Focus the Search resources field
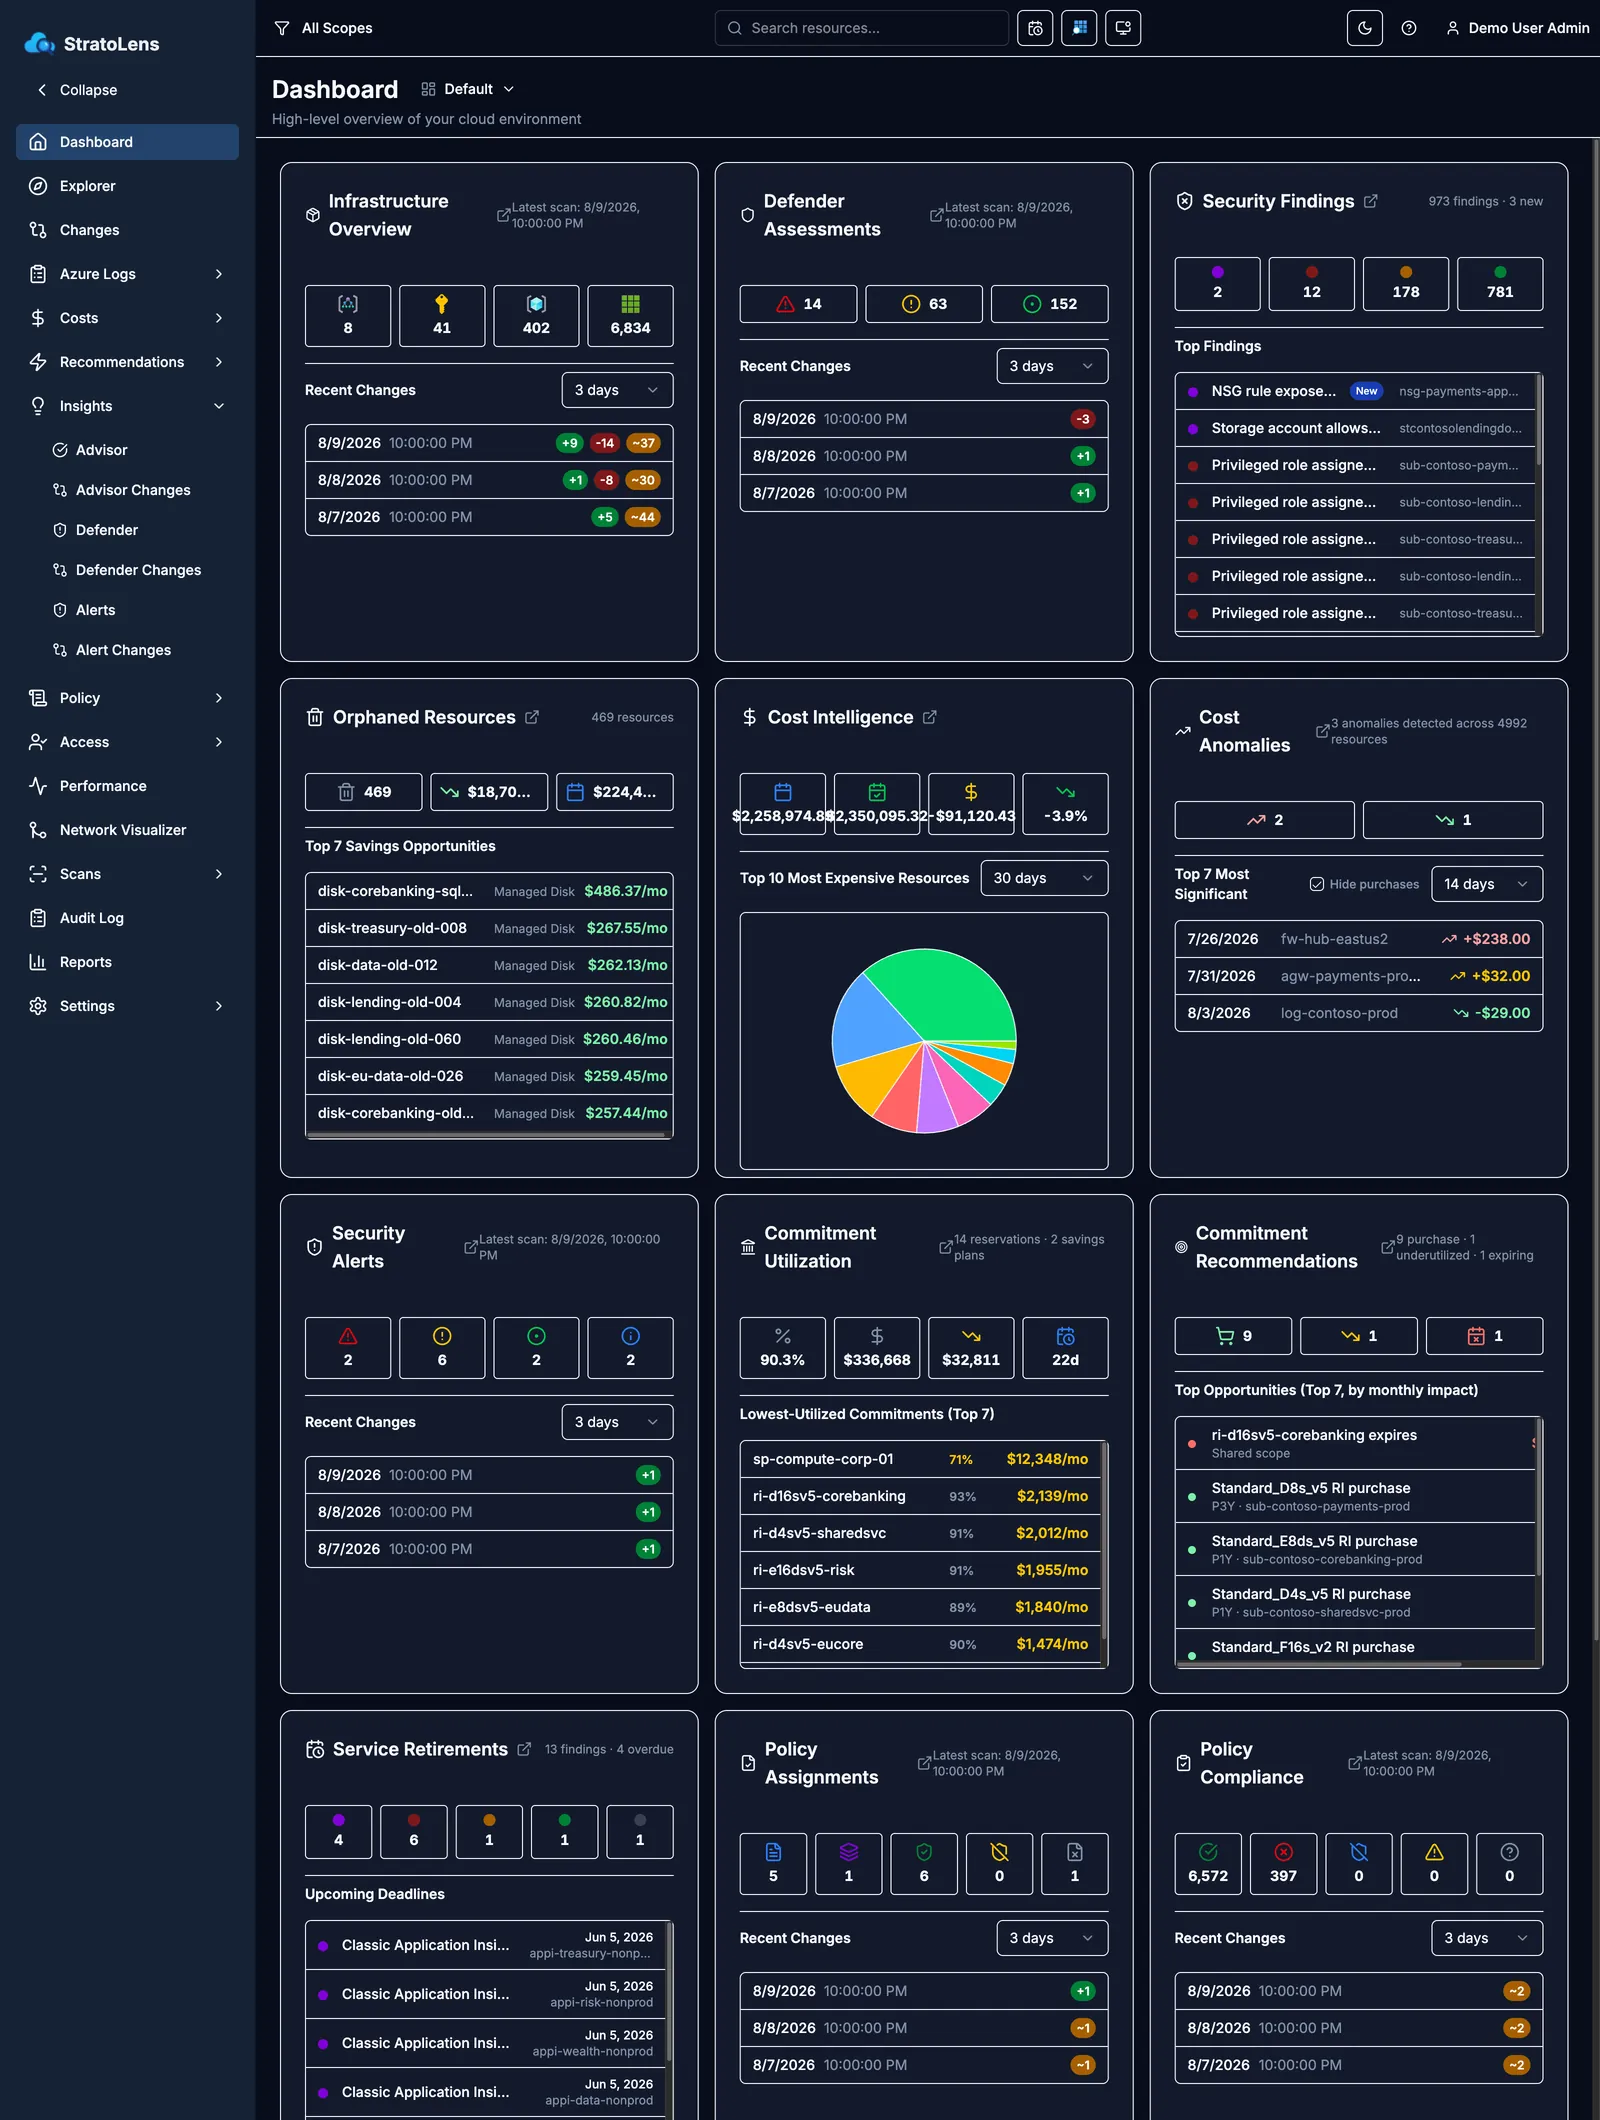The height and width of the screenshot is (2120, 1600). coord(862,28)
